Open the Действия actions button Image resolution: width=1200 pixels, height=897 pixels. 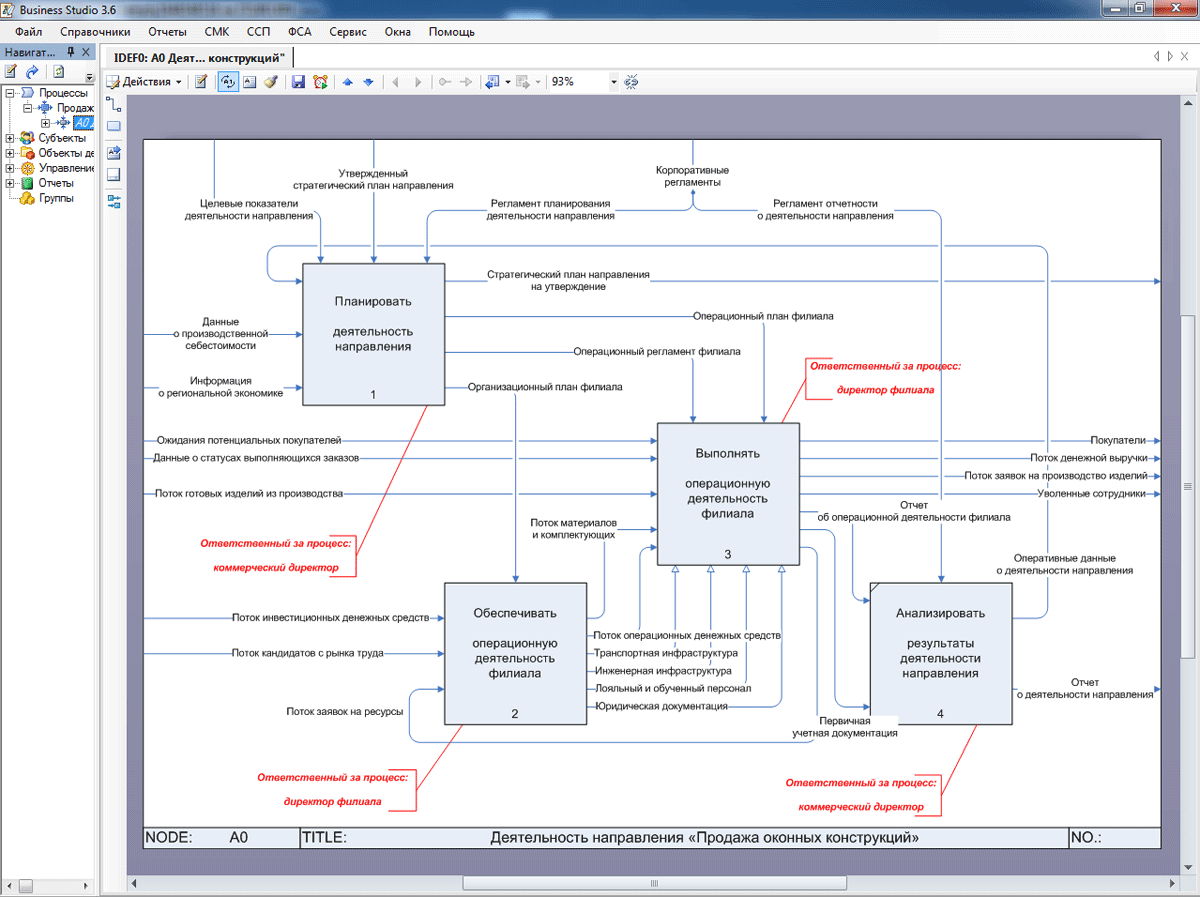click(145, 82)
